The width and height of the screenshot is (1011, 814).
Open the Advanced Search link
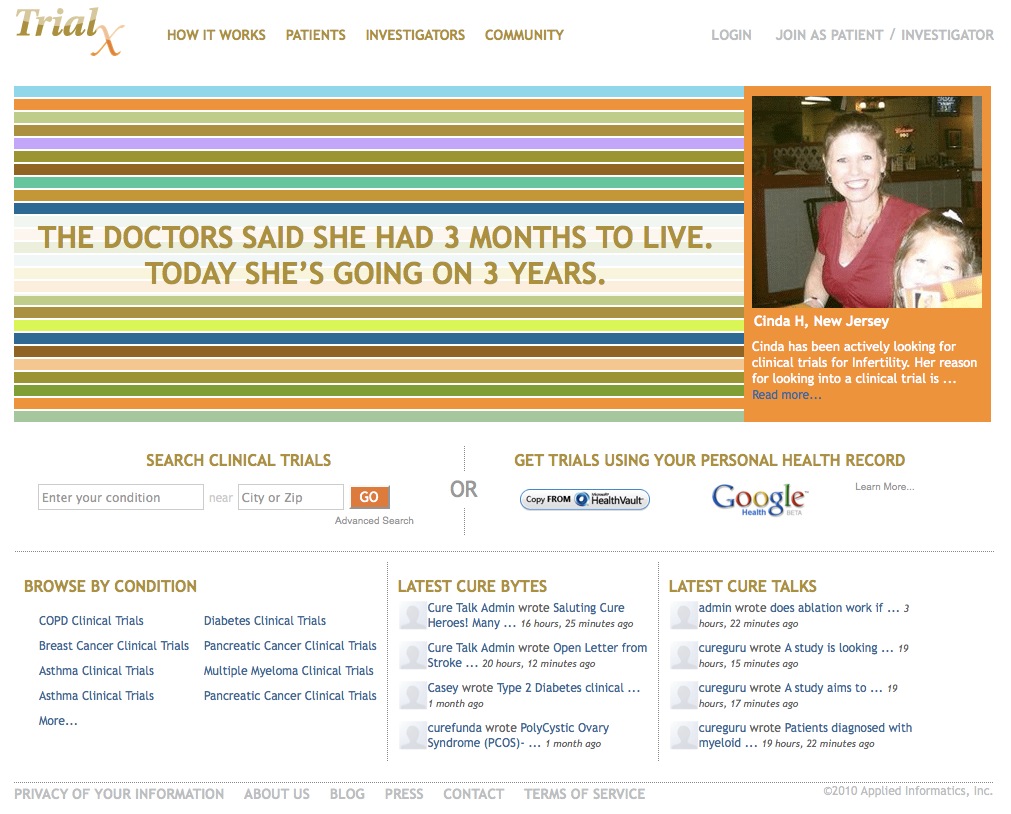coord(374,521)
